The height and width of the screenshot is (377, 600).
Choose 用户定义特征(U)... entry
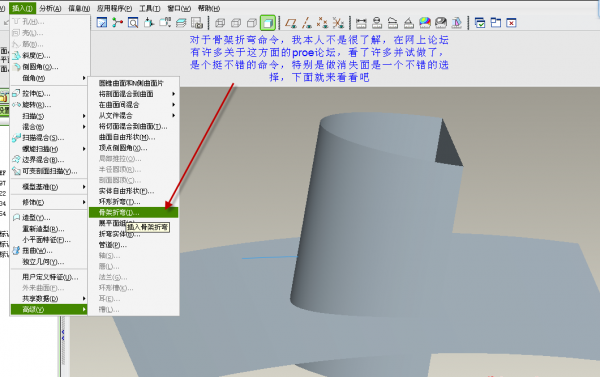pyautogui.click(x=50, y=277)
